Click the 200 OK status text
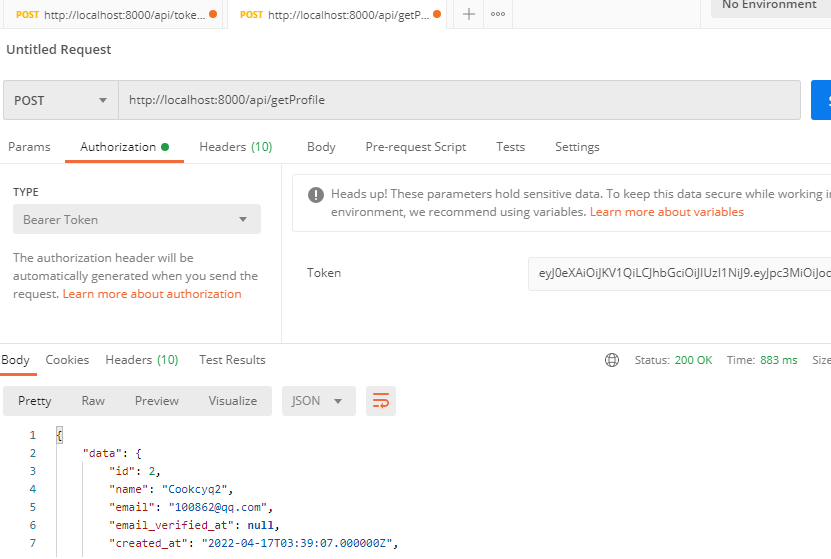This screenshot has height=559, width=831. 693,360
